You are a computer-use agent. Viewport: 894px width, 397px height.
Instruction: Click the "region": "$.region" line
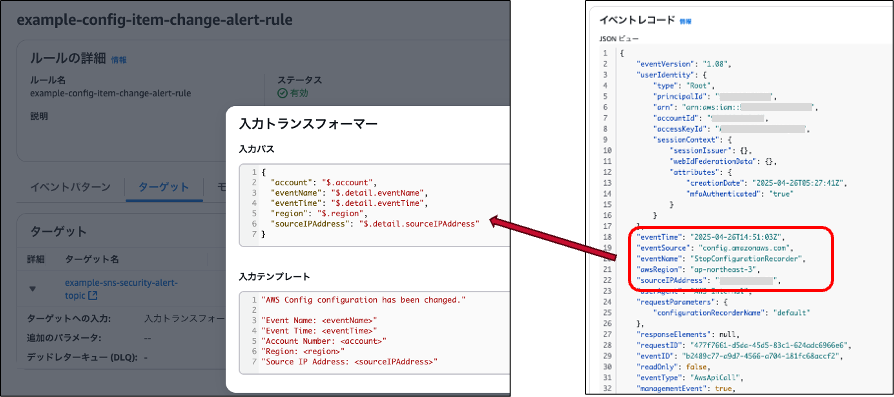(x=320, y=213)
